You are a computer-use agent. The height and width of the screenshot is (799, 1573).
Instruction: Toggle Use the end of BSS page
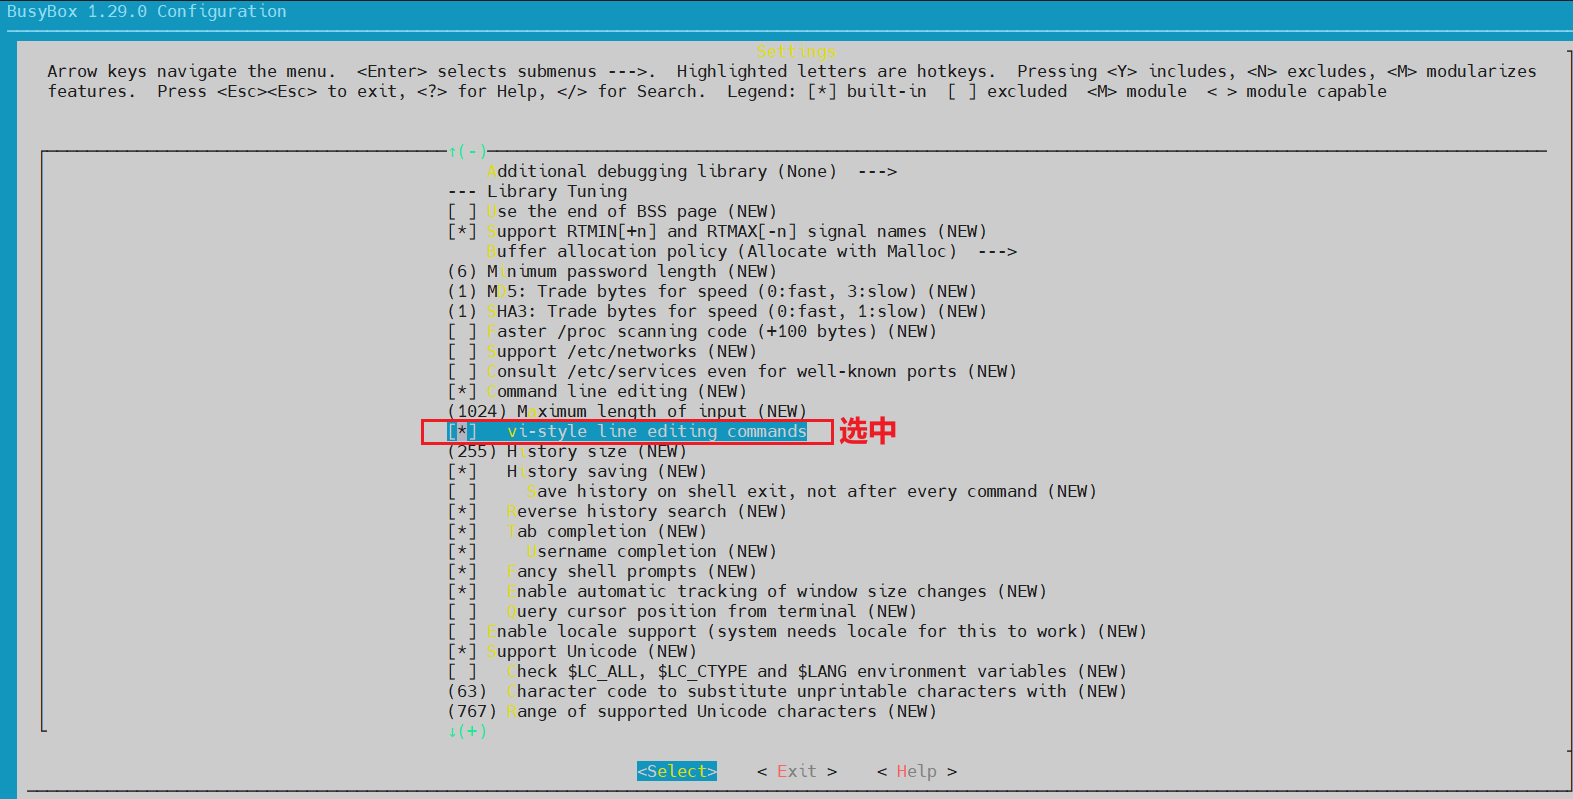pyautogui.click(x=612, y=211)
